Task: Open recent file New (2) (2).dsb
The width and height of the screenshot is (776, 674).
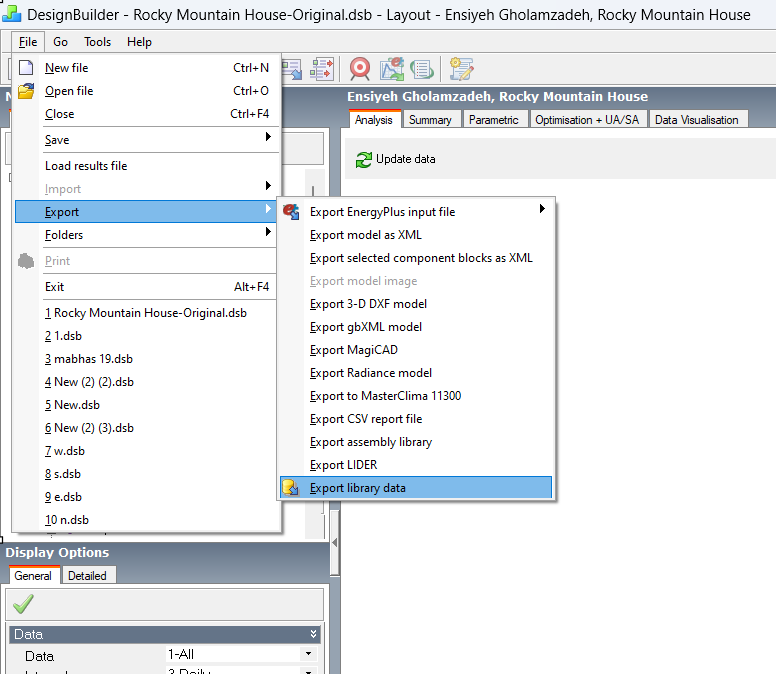Action: click(147, 382)
